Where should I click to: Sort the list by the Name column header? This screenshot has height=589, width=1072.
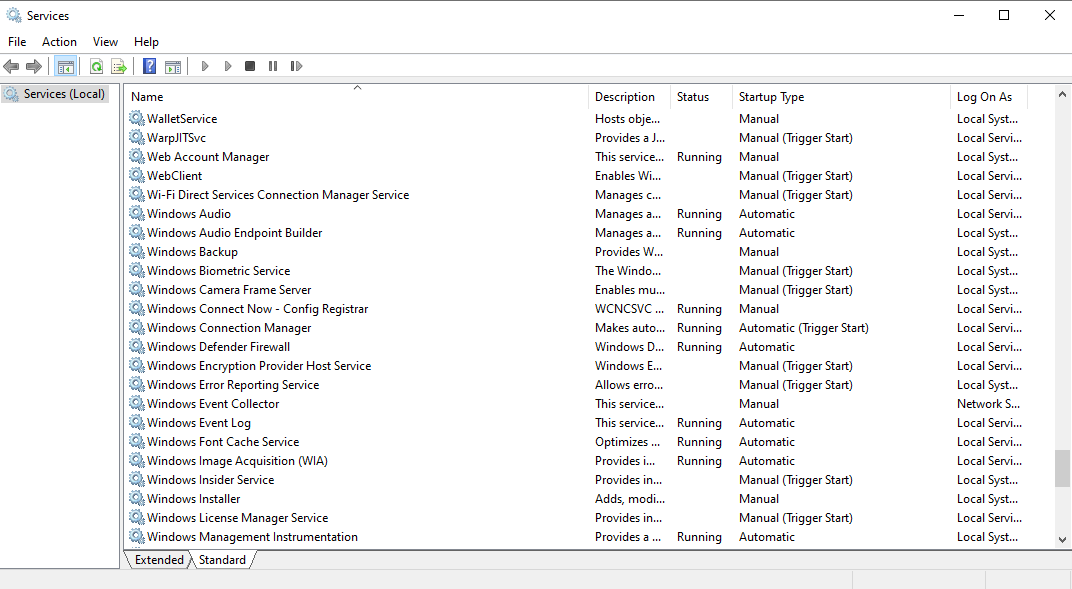coord(356,97)
